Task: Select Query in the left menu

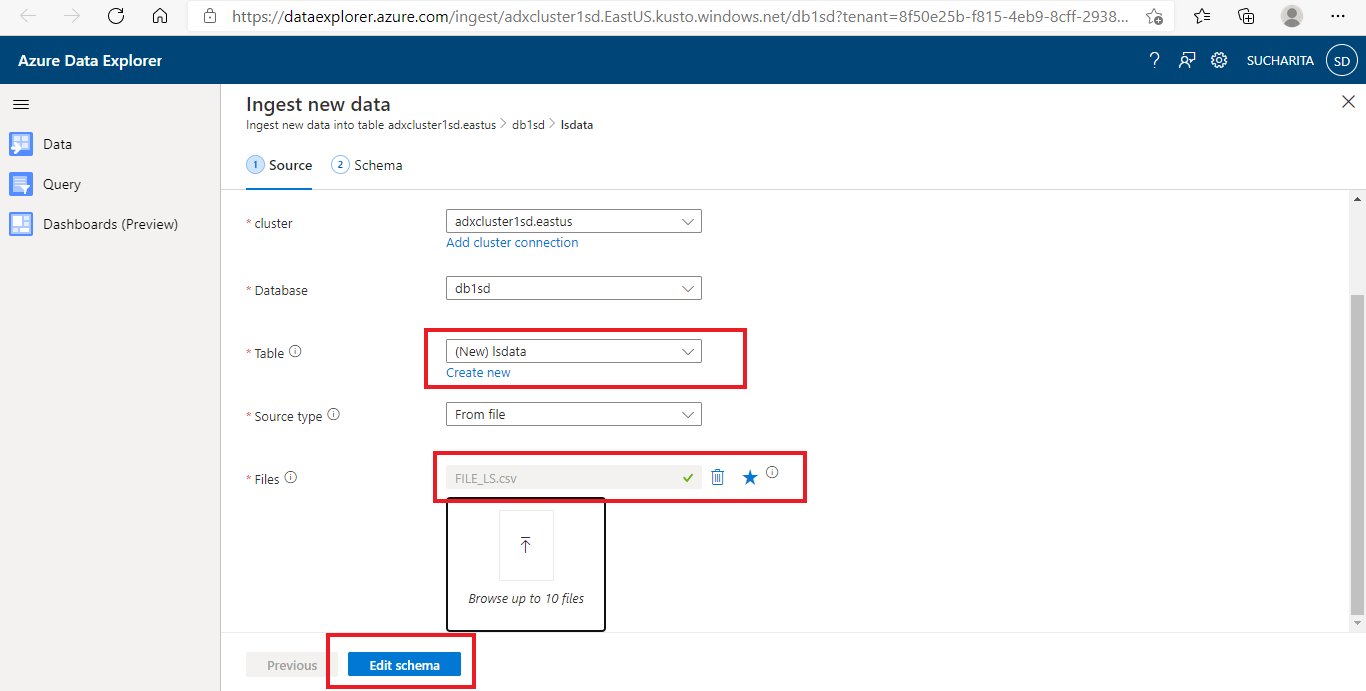Action: pyautogui.click(x=62, y=184)
